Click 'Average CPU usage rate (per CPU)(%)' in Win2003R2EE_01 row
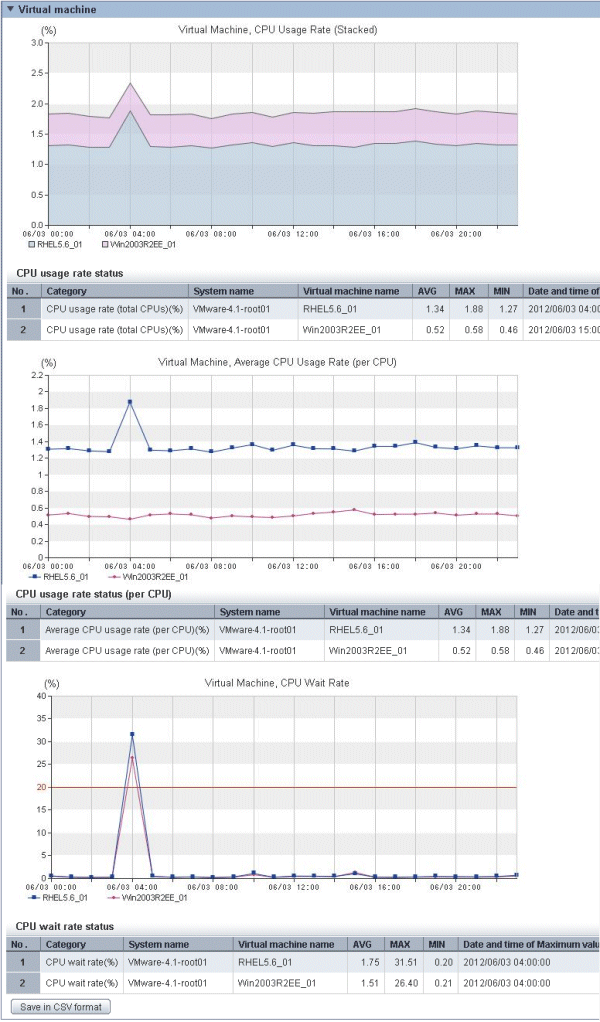600x1022 pixels. tap(127, 650)
